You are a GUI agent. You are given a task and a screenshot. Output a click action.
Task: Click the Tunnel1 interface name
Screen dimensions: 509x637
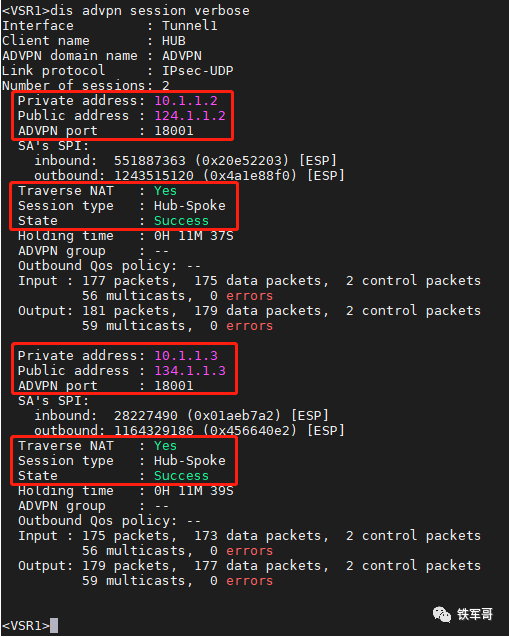pyautogui.click(x=190, y=26)
